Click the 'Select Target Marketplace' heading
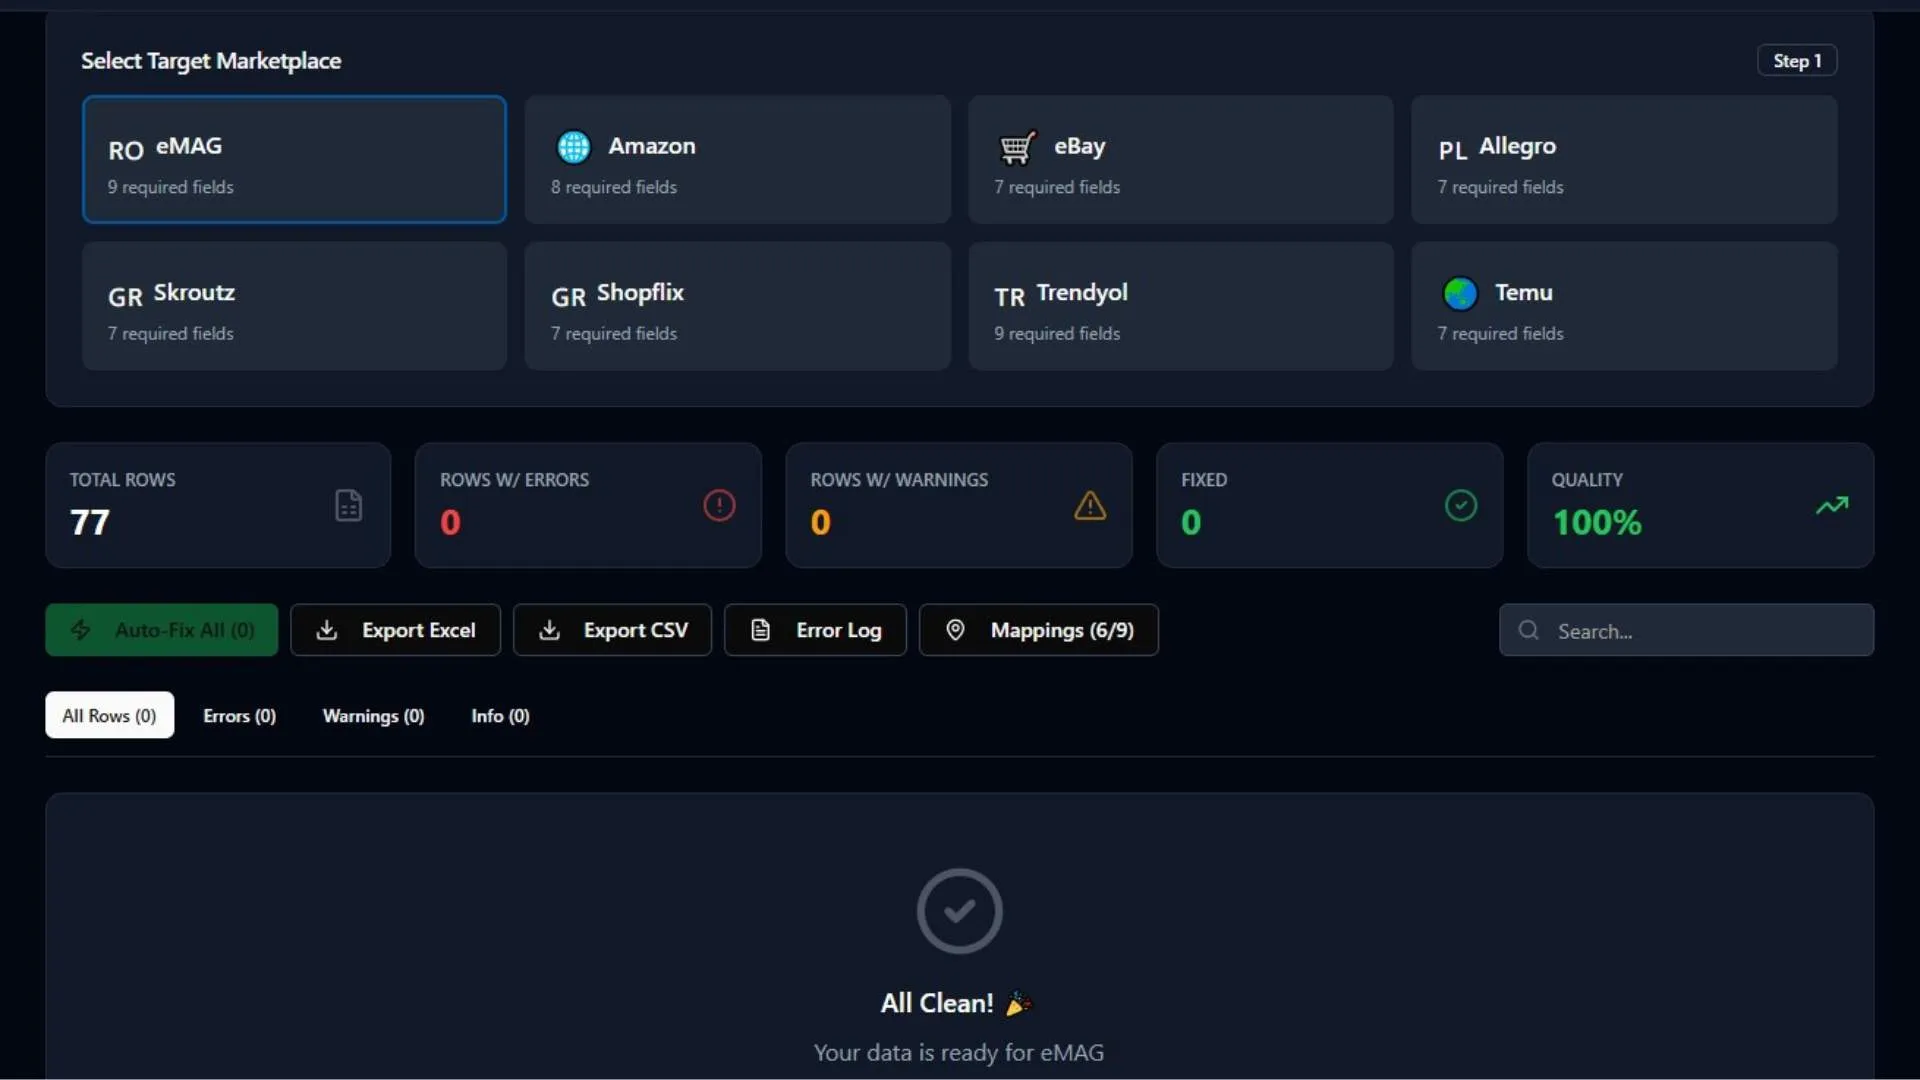Image resolution: width=1920 pixels, height=1080 pixels. [211, 61]
